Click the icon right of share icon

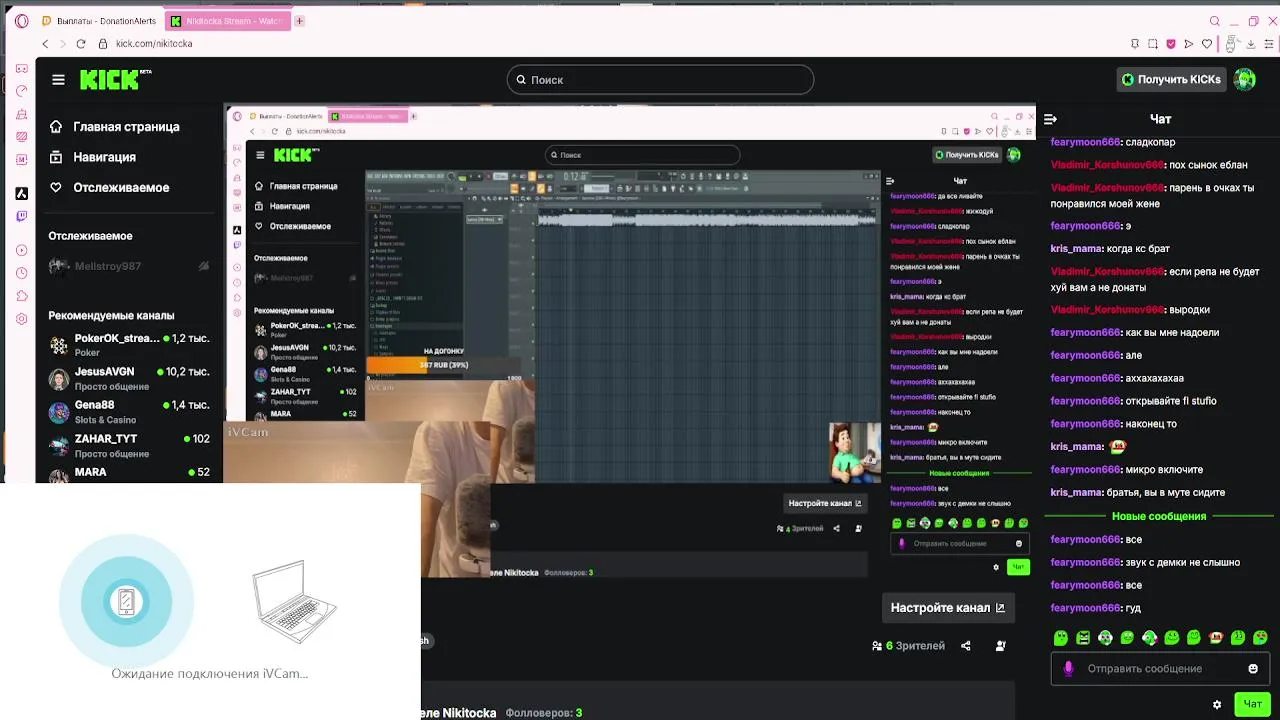click(1000, 646)
